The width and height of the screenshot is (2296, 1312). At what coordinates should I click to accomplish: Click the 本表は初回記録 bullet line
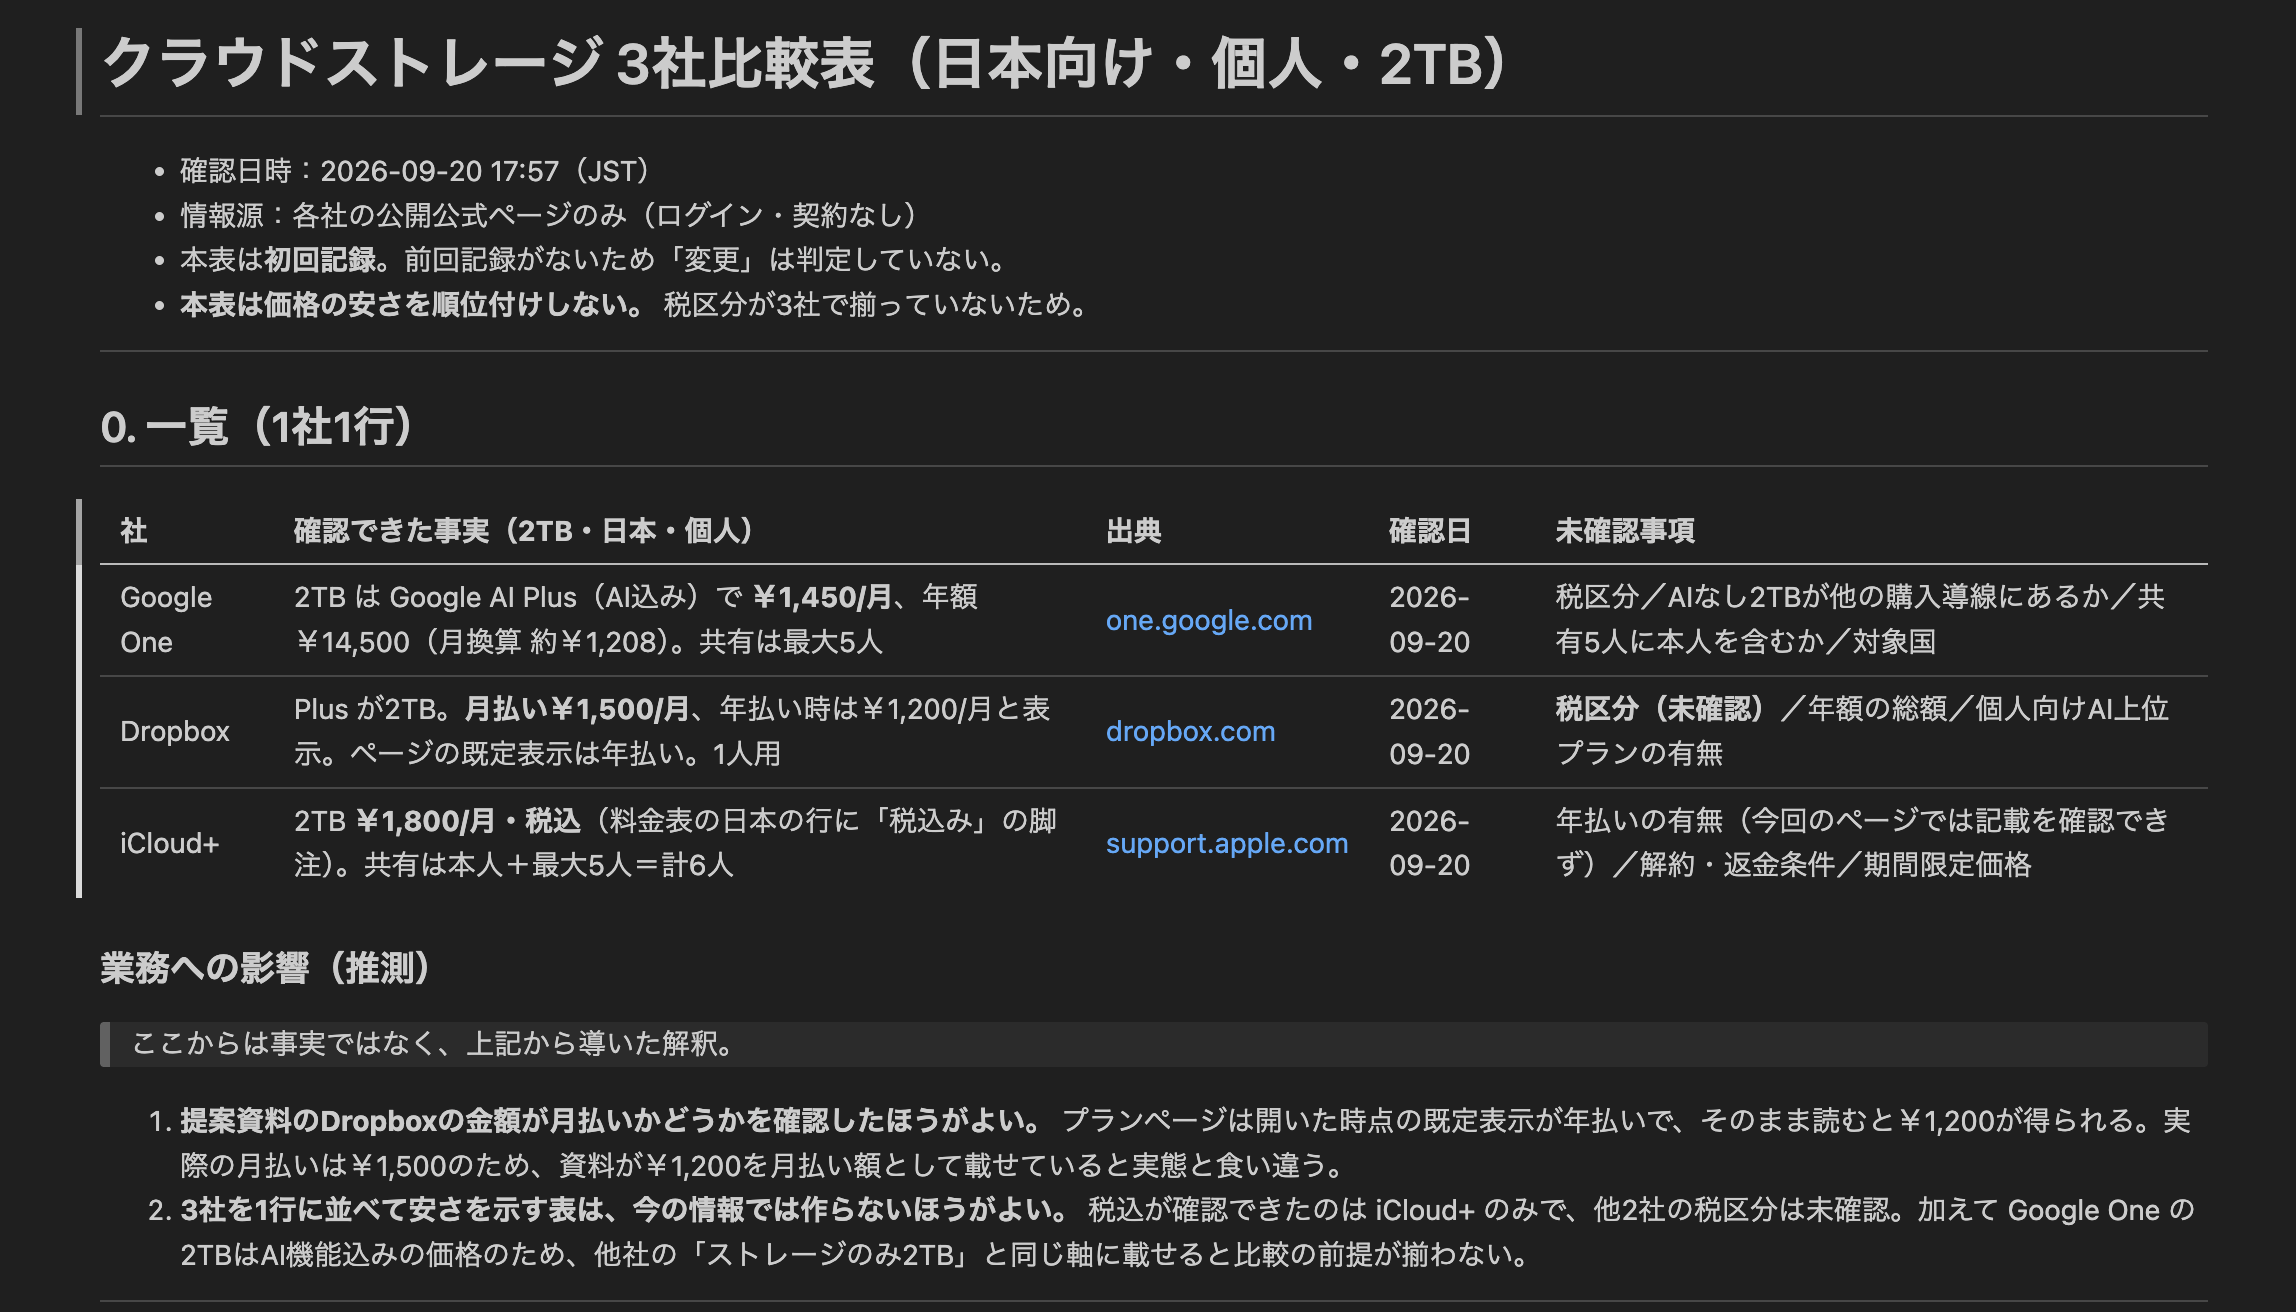(x=593, y=260)
